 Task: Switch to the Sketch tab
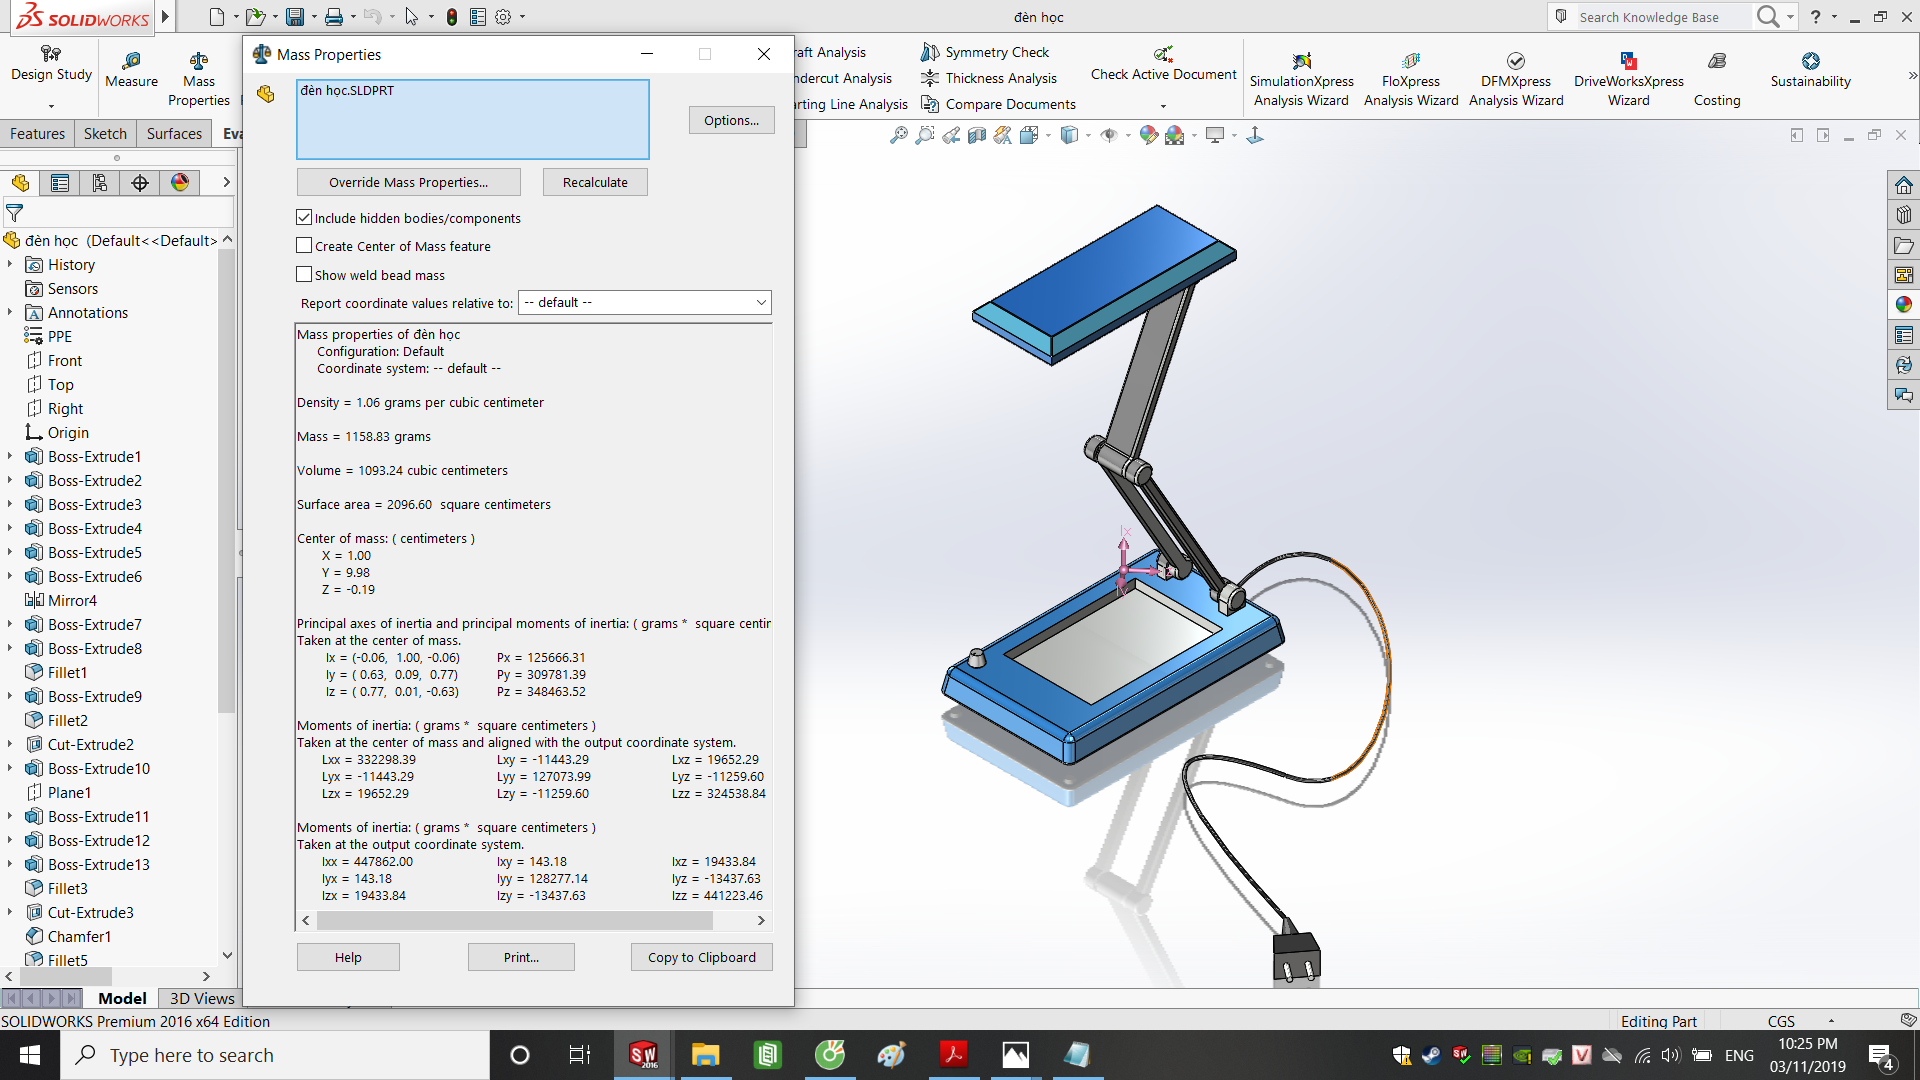coord(105,133)
